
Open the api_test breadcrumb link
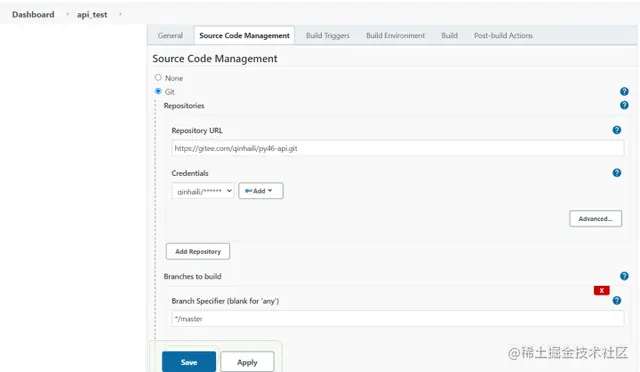[92, 15]
